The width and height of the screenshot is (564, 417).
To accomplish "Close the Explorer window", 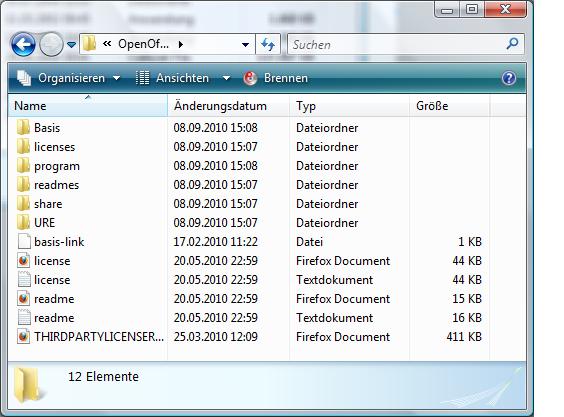I will [506, 9].
